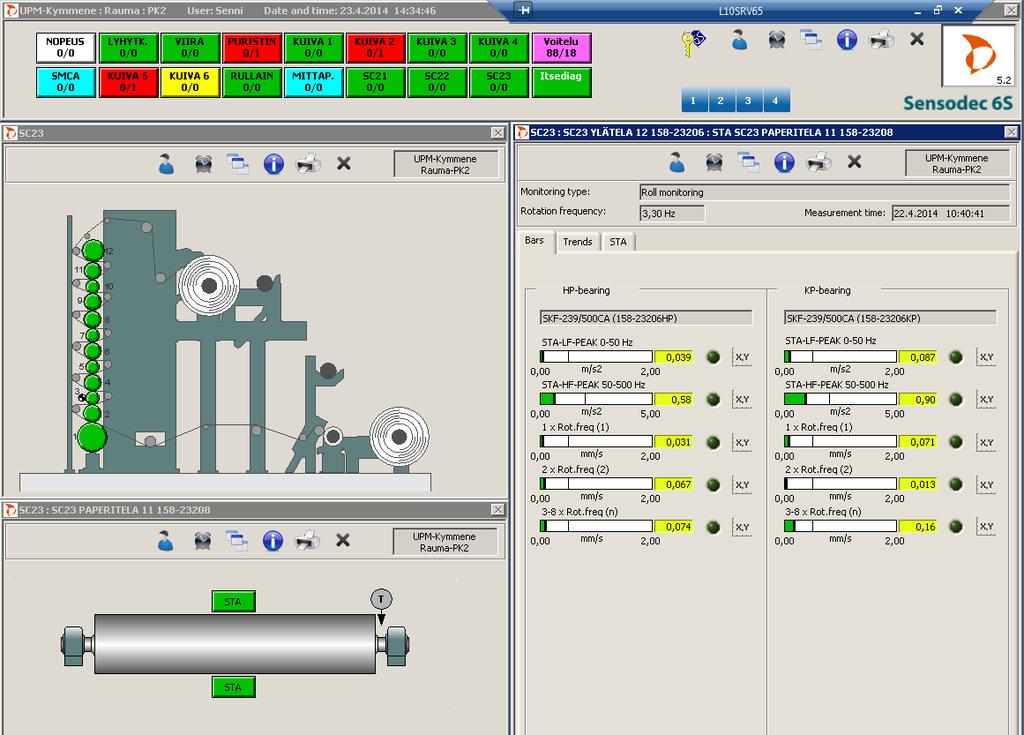The width and height of the screenshot is (1024, 735).
Task: Open the blue info icon in main top toolbar
Action: pos(846,41)
